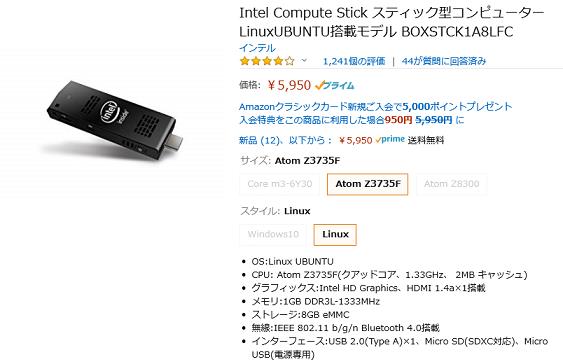Expand the rating breakdown chevron

pyautogui.click(x=304, y=60)
